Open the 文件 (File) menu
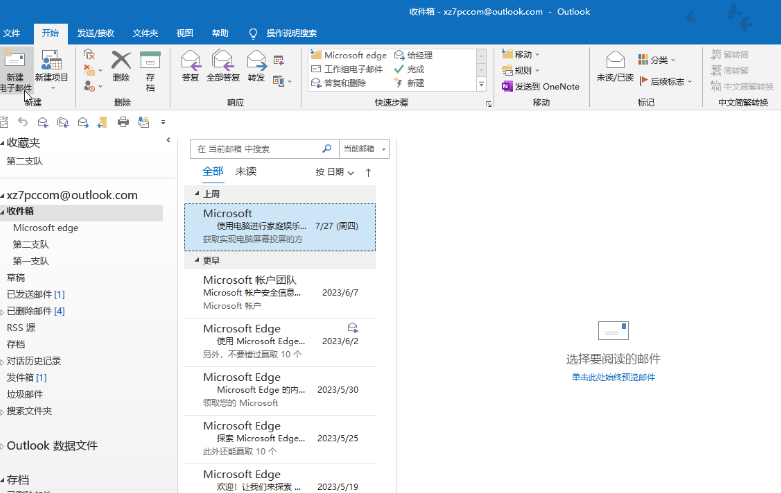 pyautogui.click(x=11, y=33)
